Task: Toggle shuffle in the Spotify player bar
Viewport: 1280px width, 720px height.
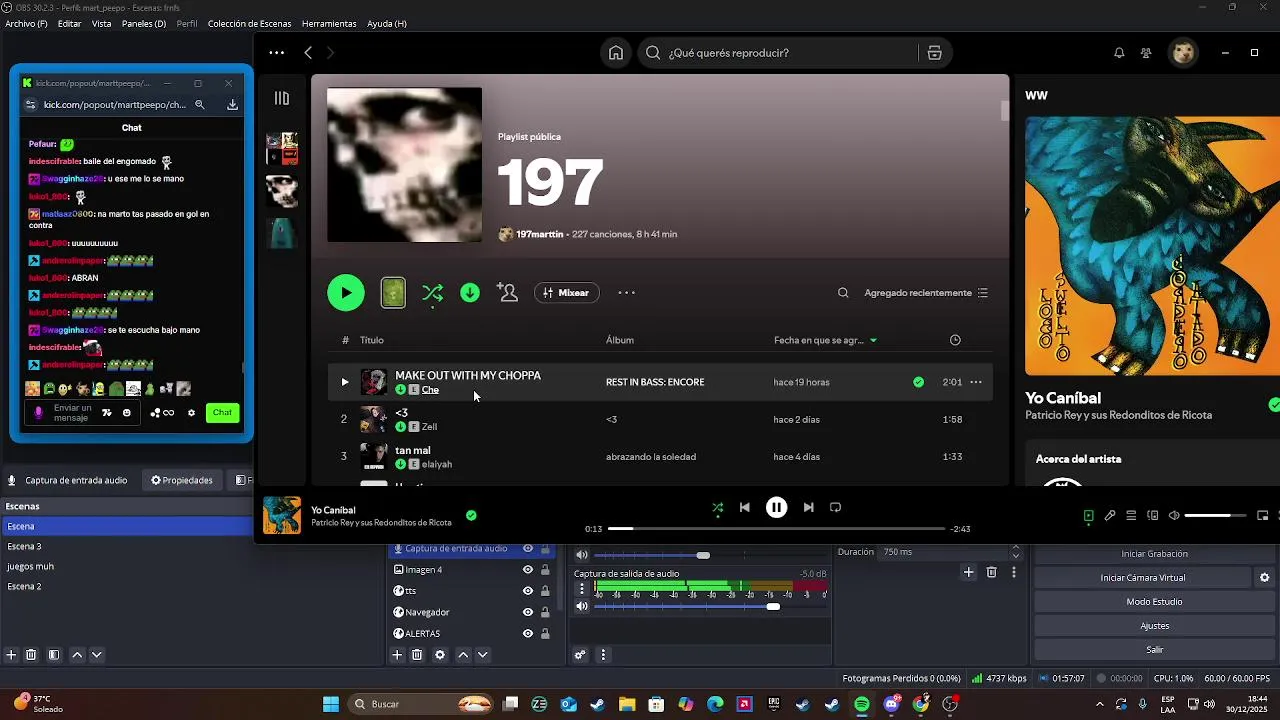Action: click(717, 507)
